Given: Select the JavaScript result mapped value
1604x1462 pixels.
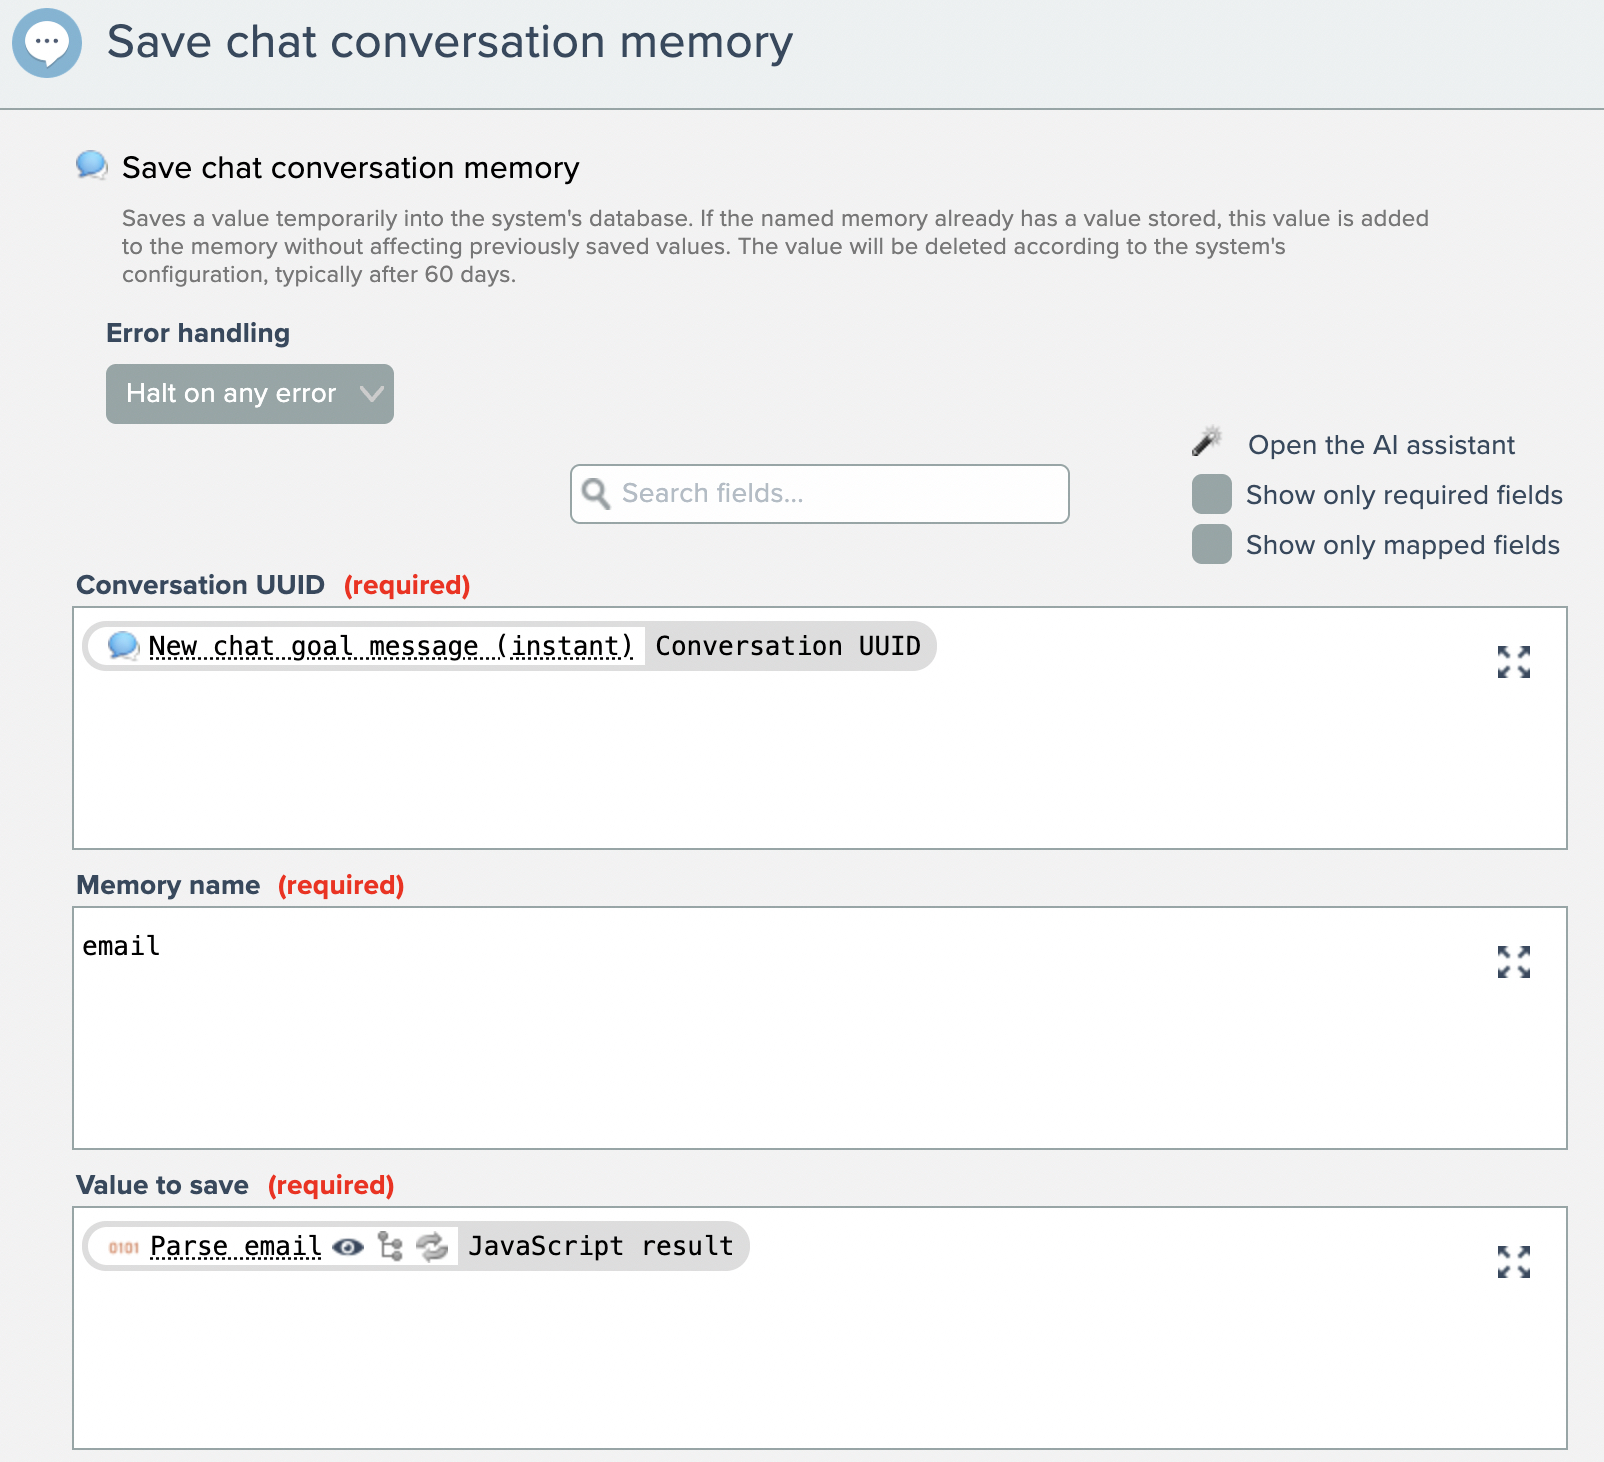Looking at the screenshot, I should click(601, 1247).
